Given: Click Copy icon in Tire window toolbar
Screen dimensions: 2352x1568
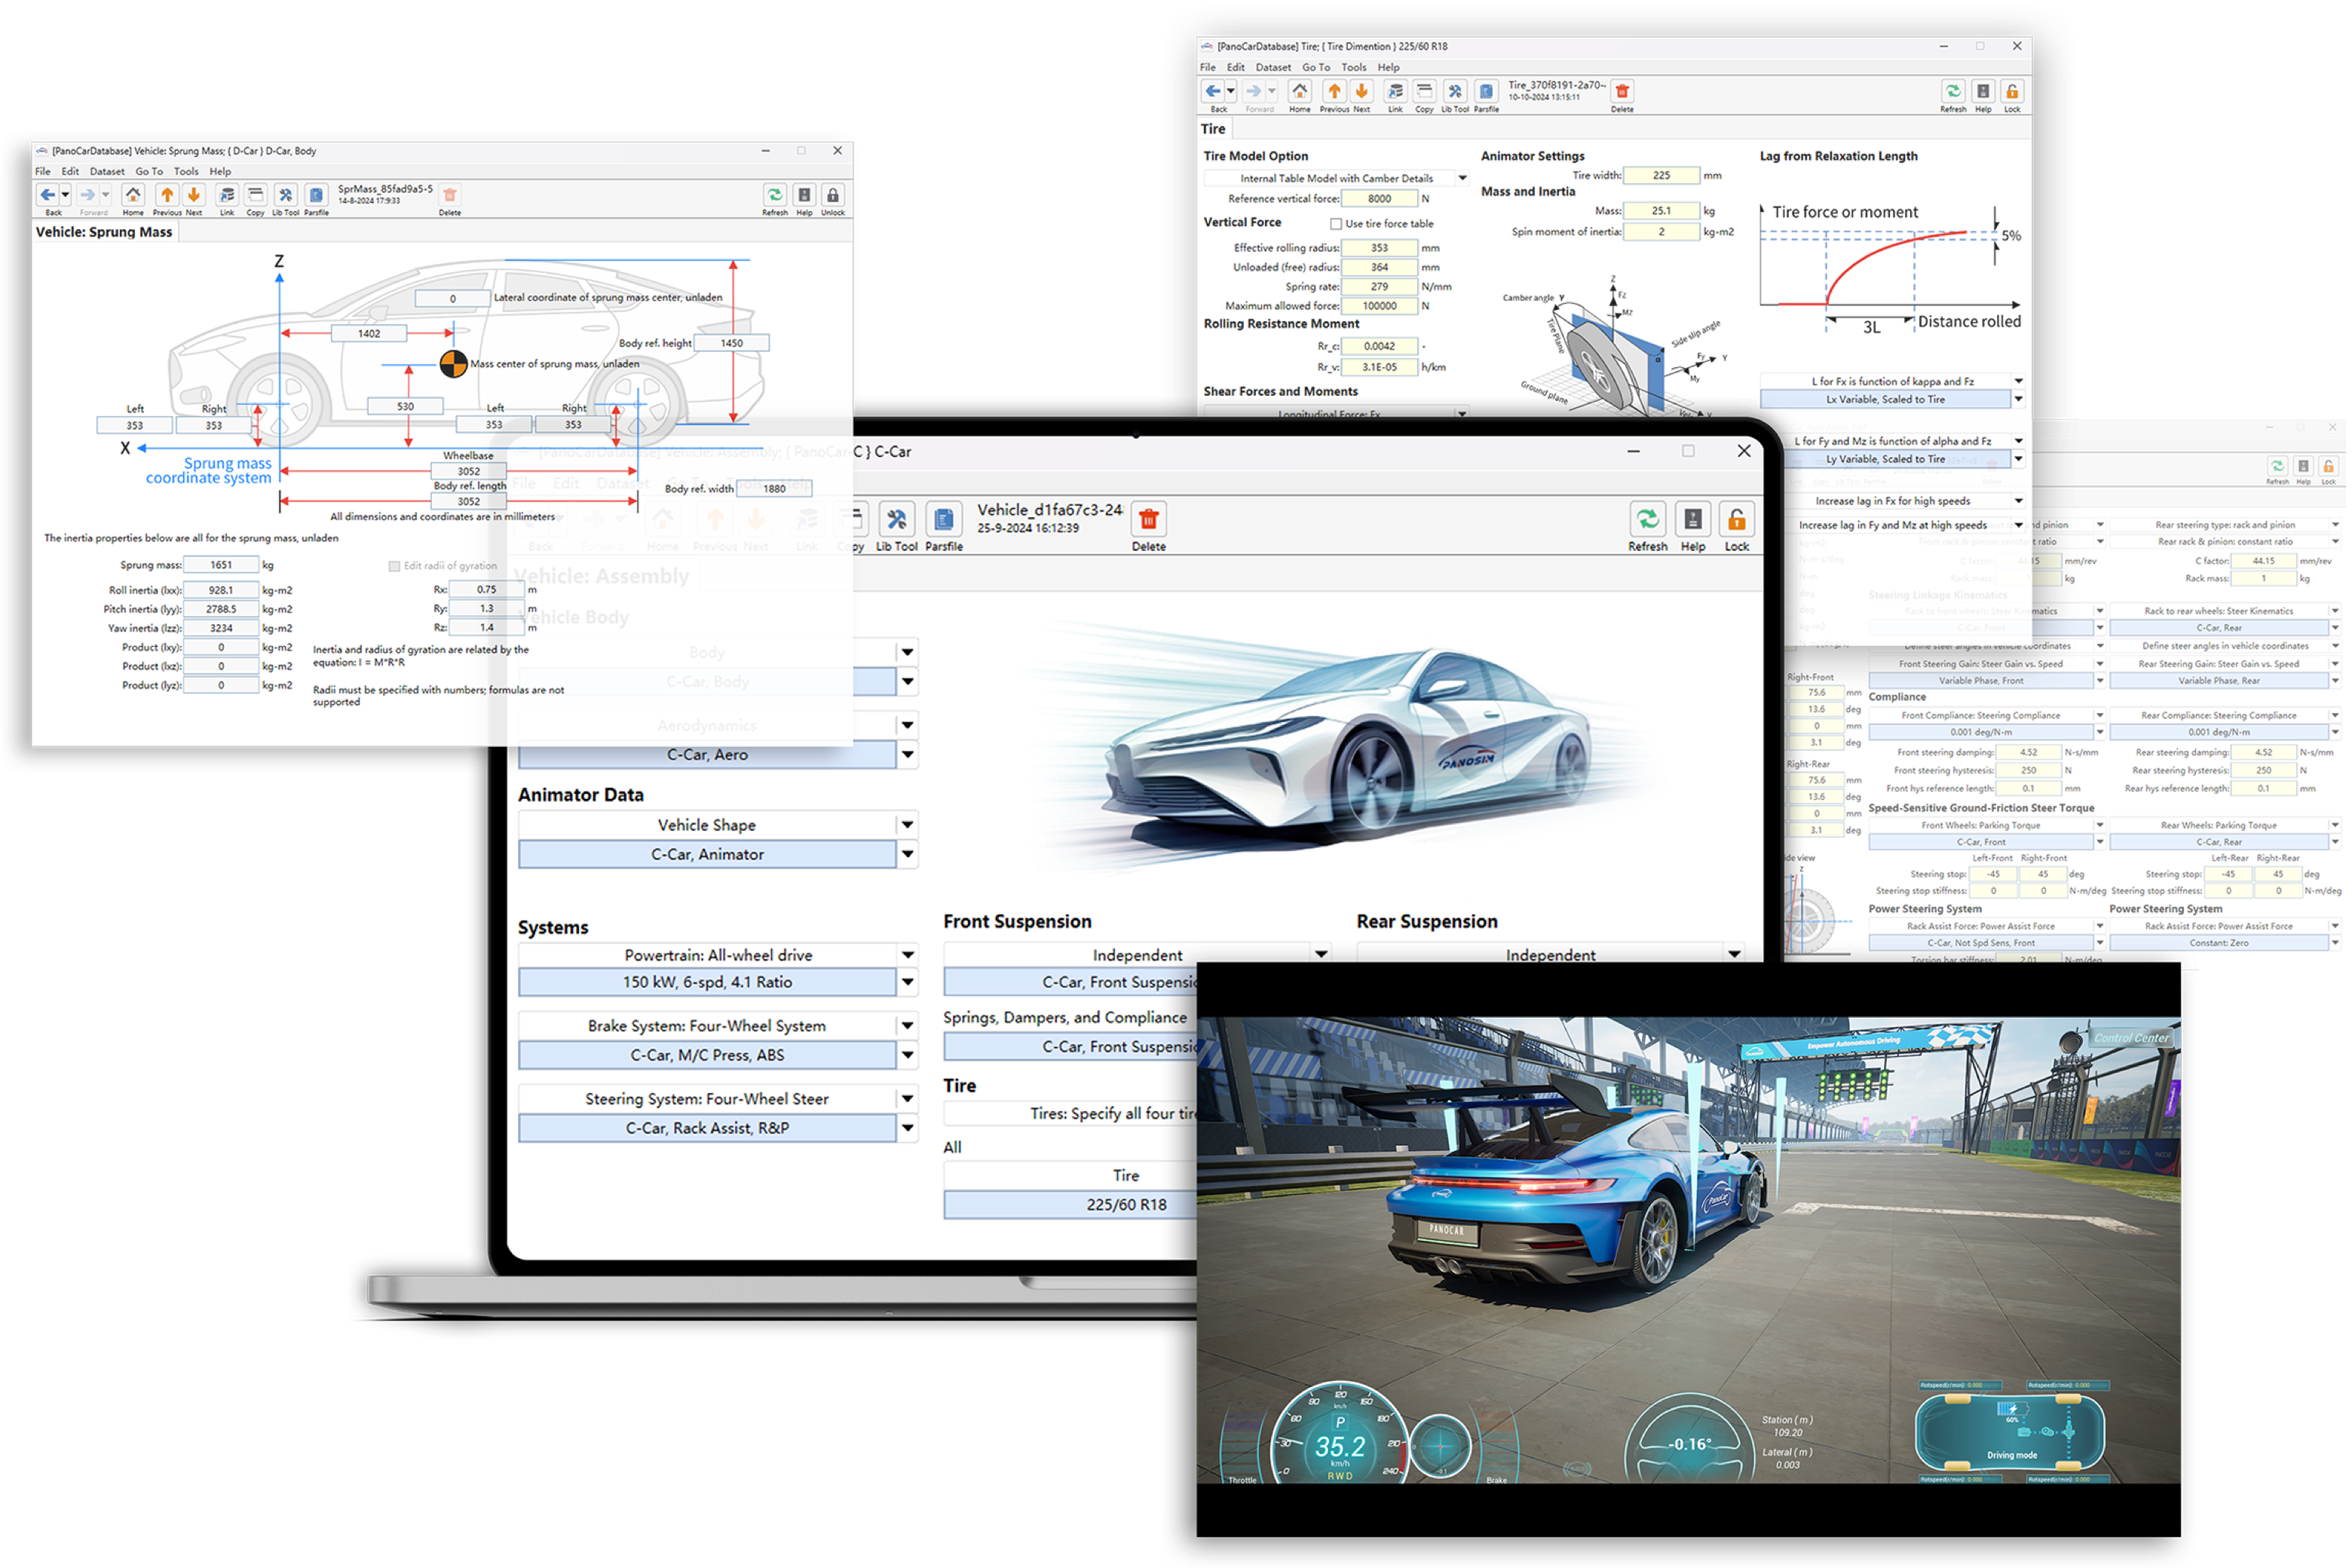Looking at the screenshot, I should click(1424, 91).
